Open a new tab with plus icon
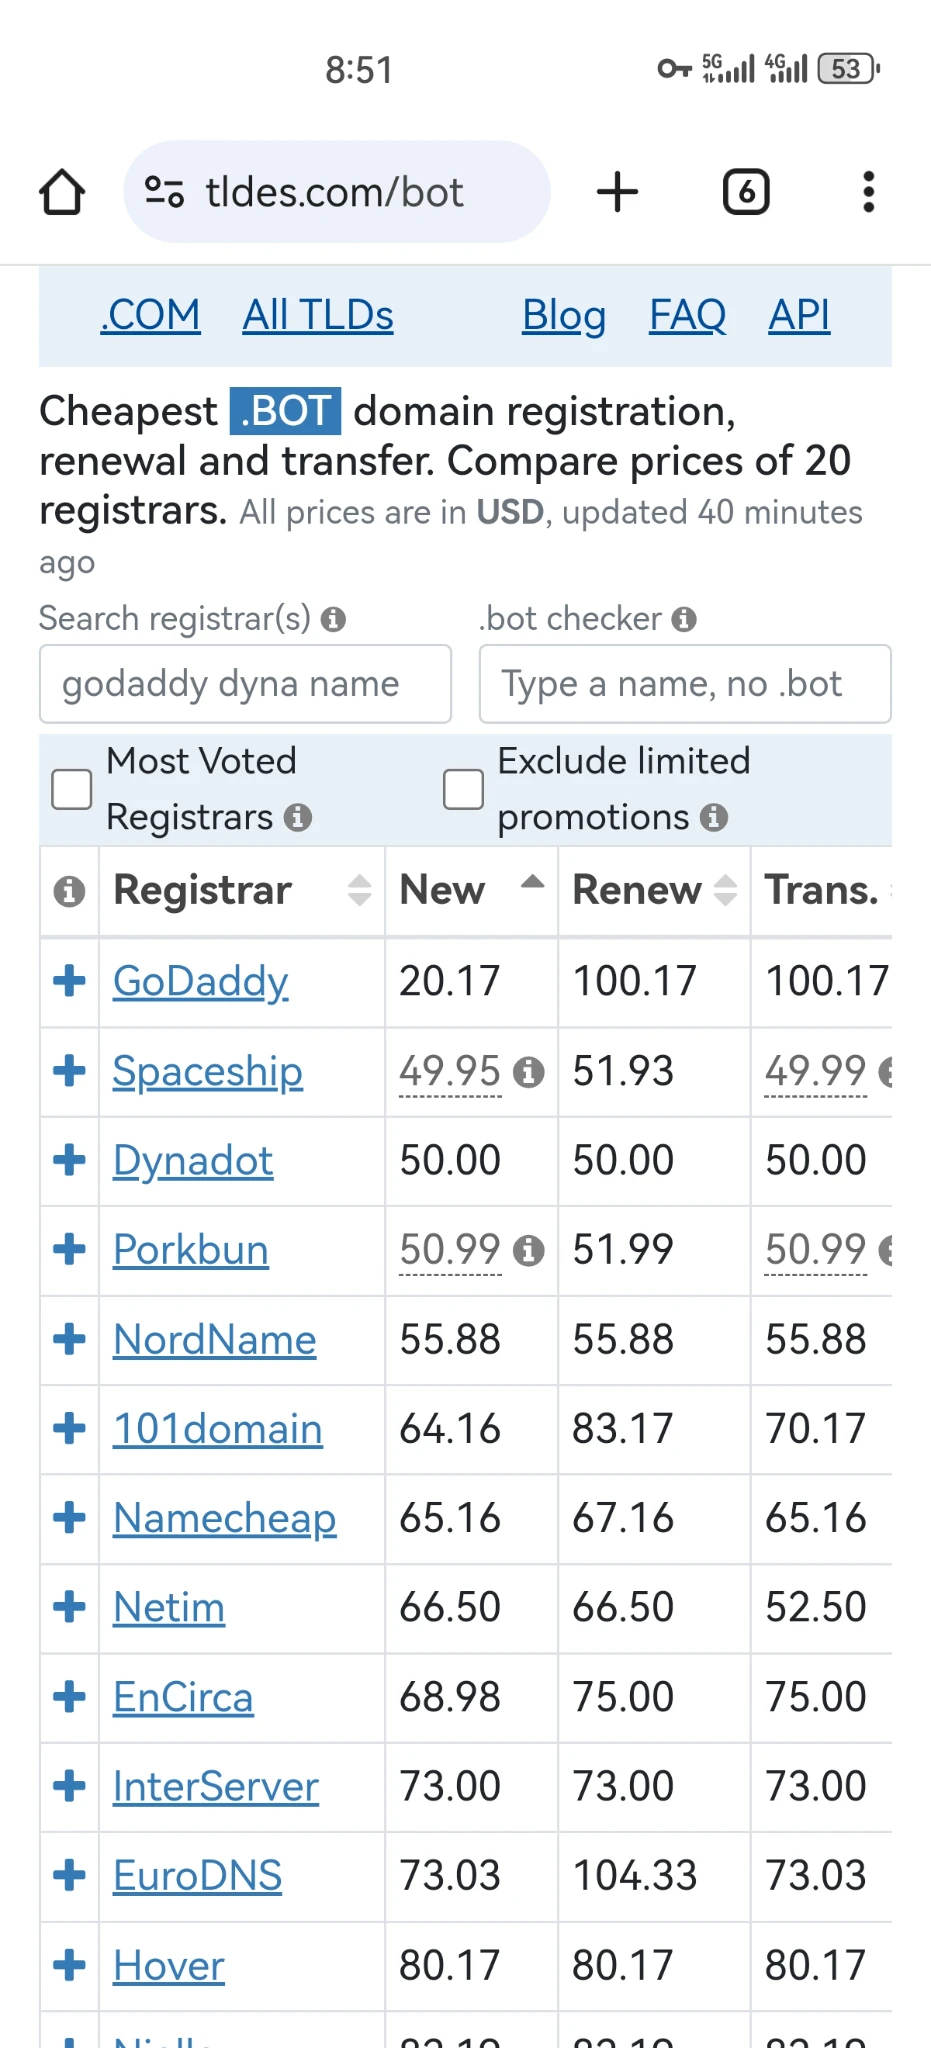Image resolution: width=931 pixels, height=2048 pixels. pyautogui.click(x=617, y=192)
